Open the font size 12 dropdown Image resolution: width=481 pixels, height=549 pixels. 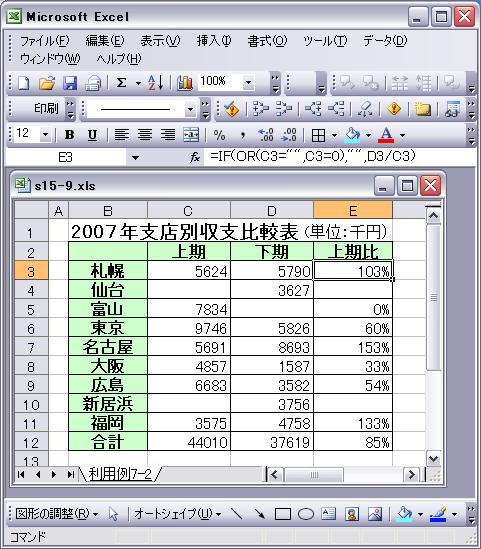pyautogui.click(x=45, y=134)
